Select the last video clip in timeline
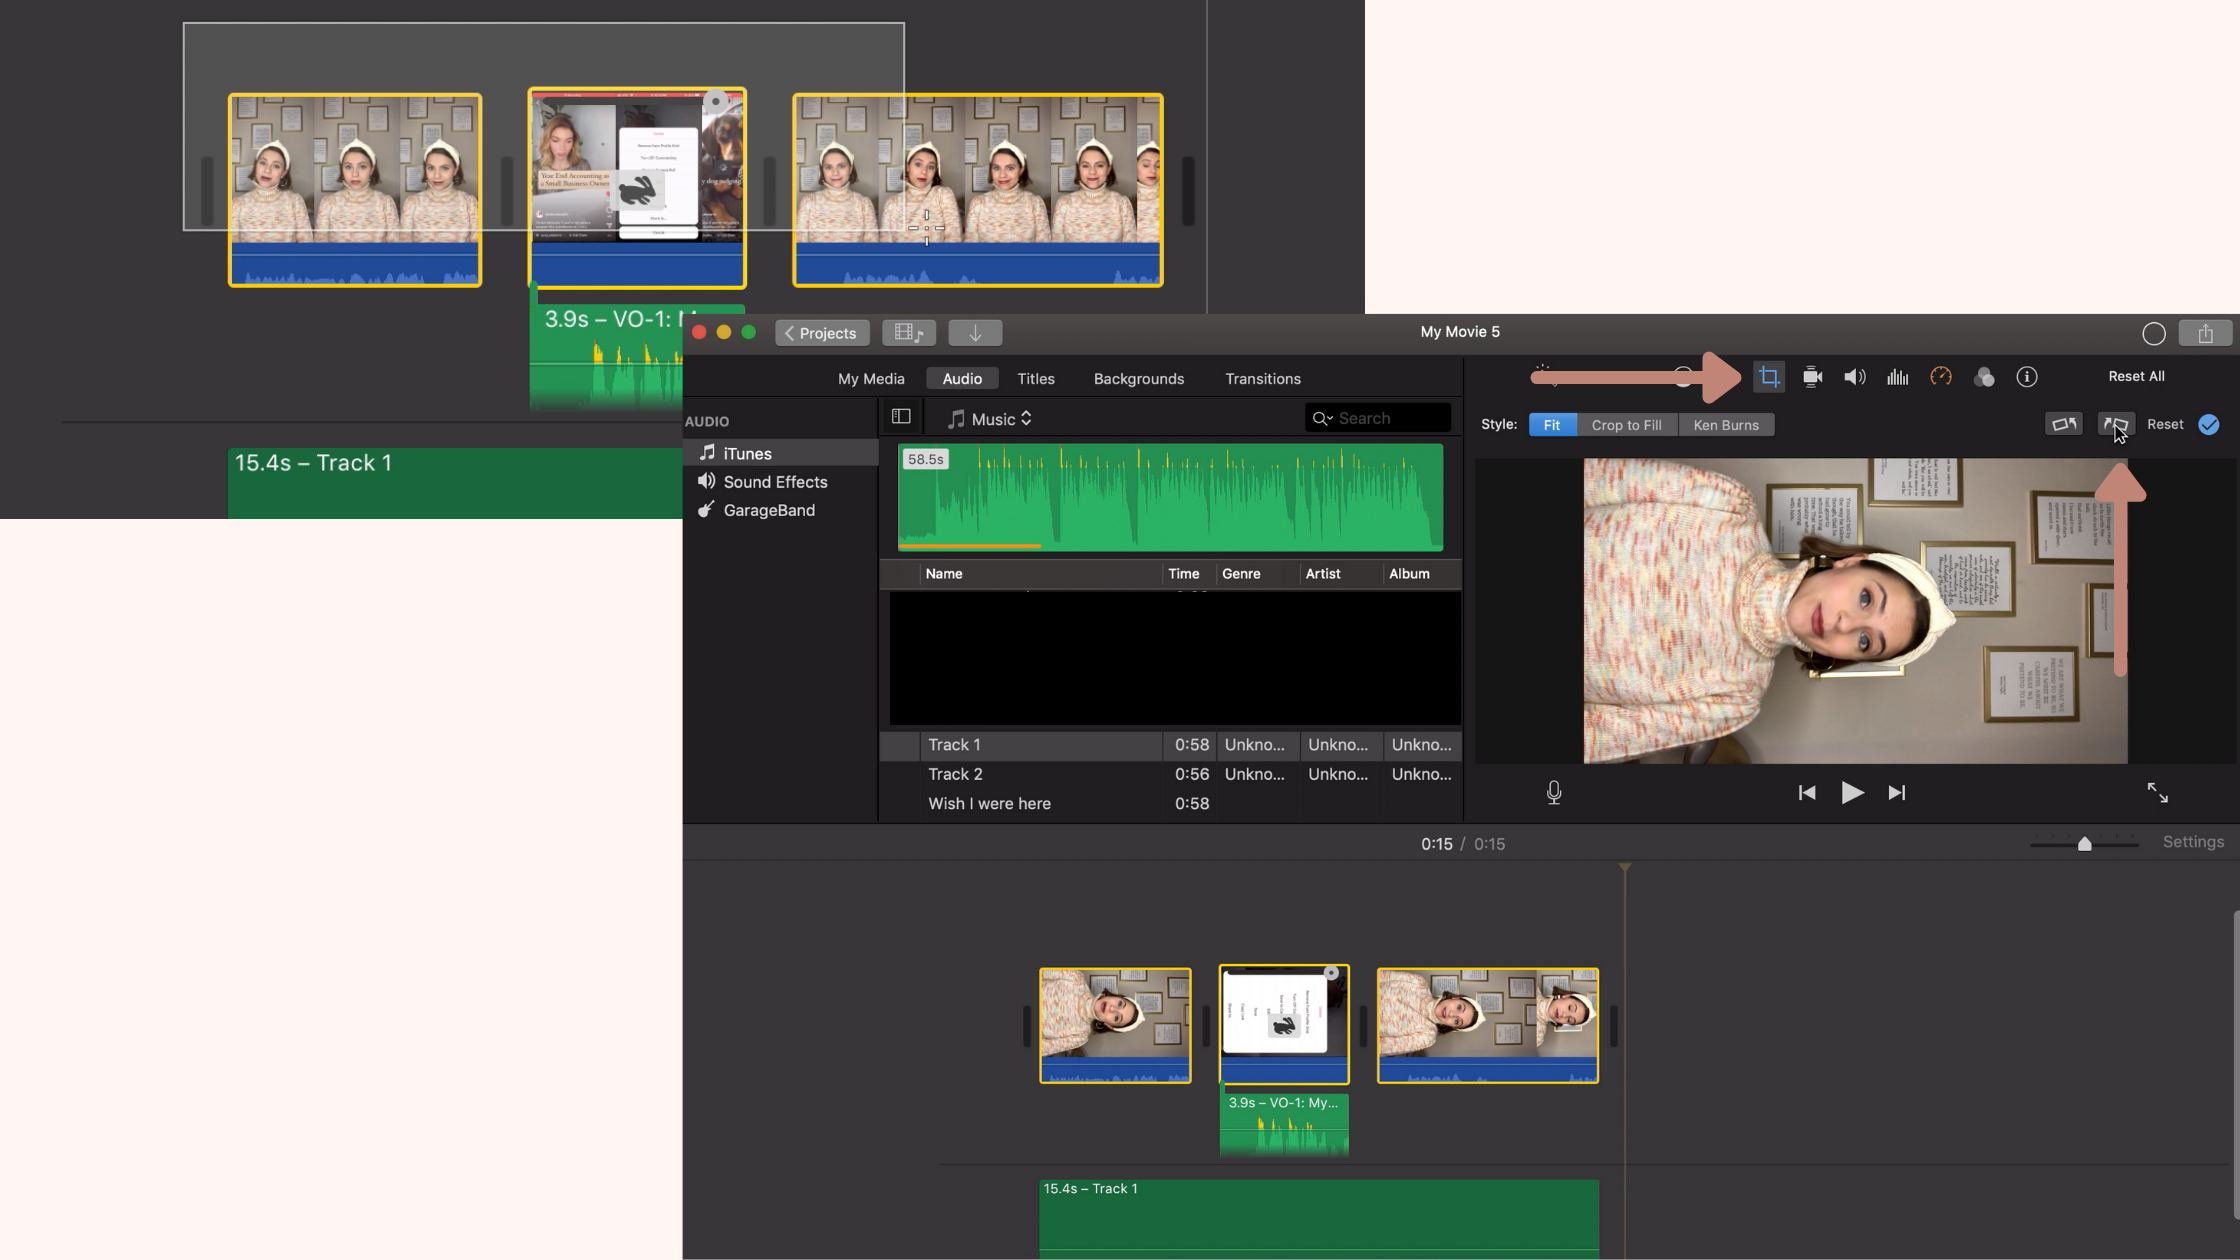Screen dimensions: 2240x1260 pyautogui.click(x=1487, y=1025)
